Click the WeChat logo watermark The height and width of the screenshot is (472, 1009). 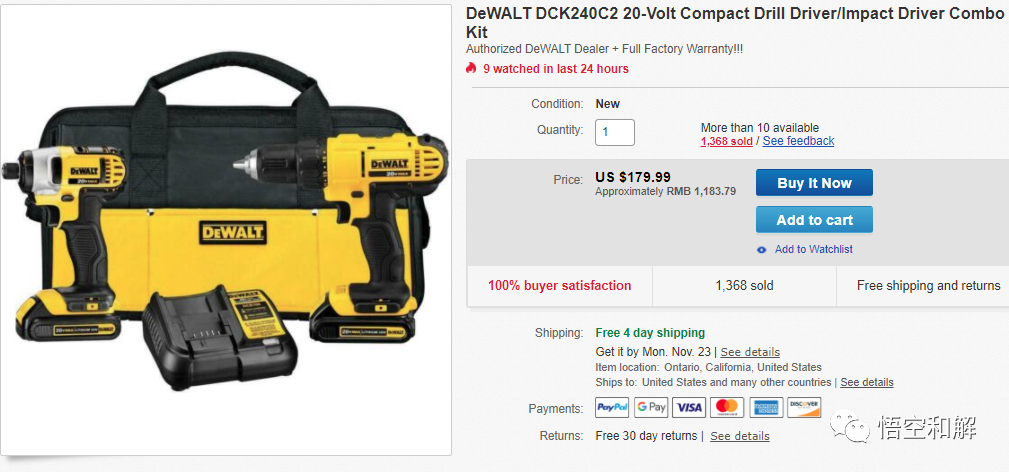849,426
